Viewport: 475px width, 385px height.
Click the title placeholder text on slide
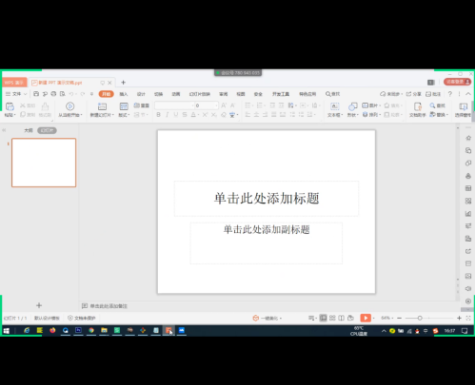(267, 198)
